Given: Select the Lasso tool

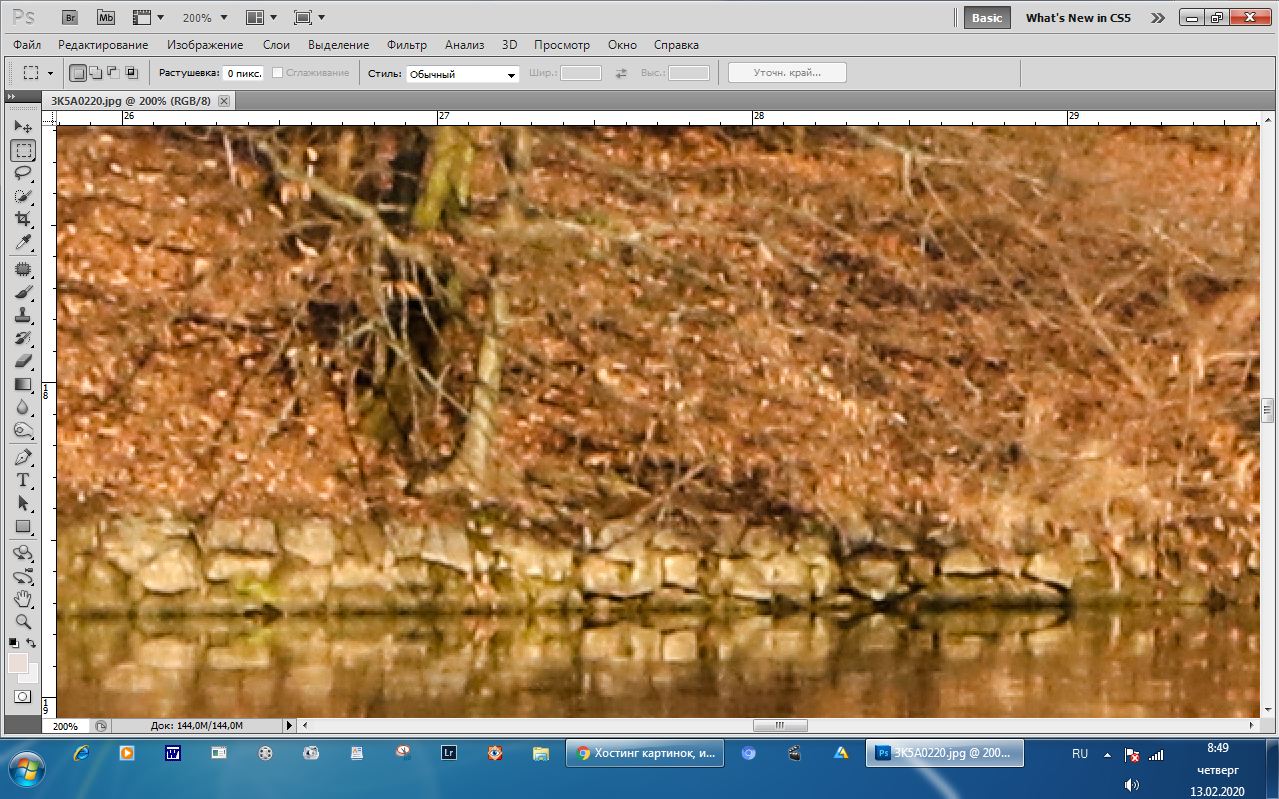Looking at the screenshot, I should (x=23, y=173).
